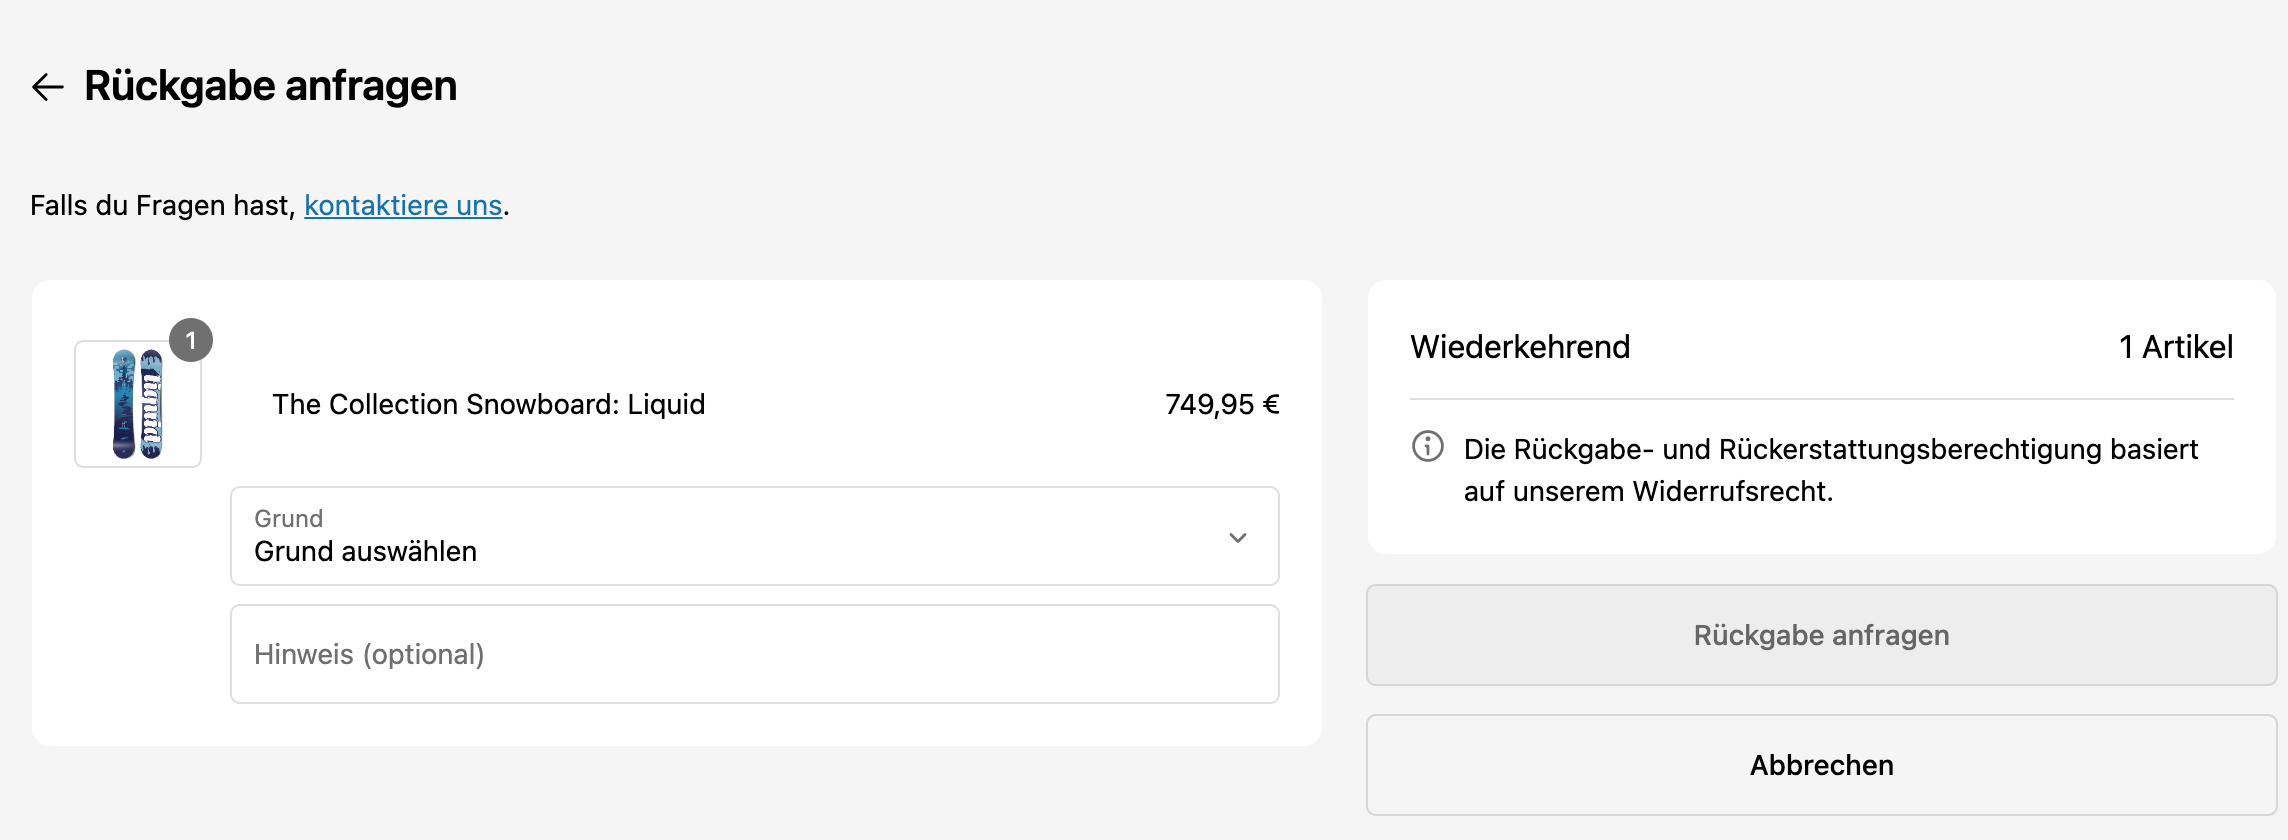Screen dimensions: 2288x840
Task: Click the Abbrechen button
Action: [x=1821, y=765]
